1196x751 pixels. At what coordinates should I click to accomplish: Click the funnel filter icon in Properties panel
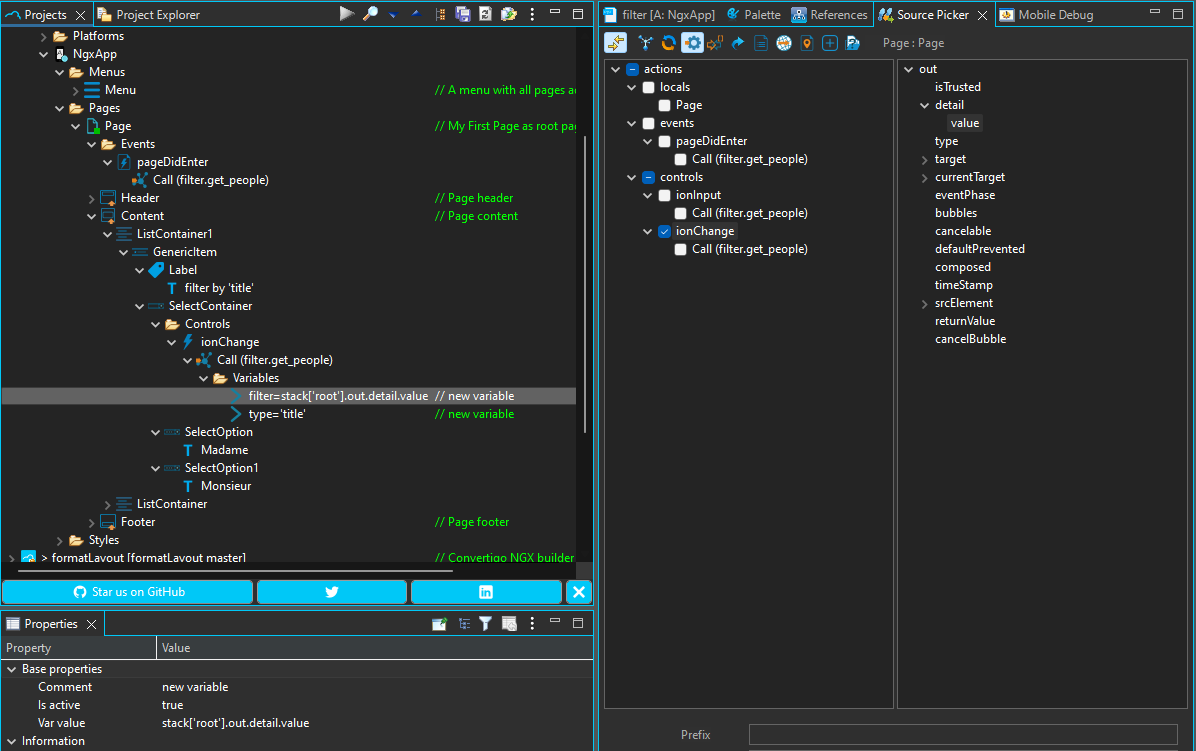[485, 624]
